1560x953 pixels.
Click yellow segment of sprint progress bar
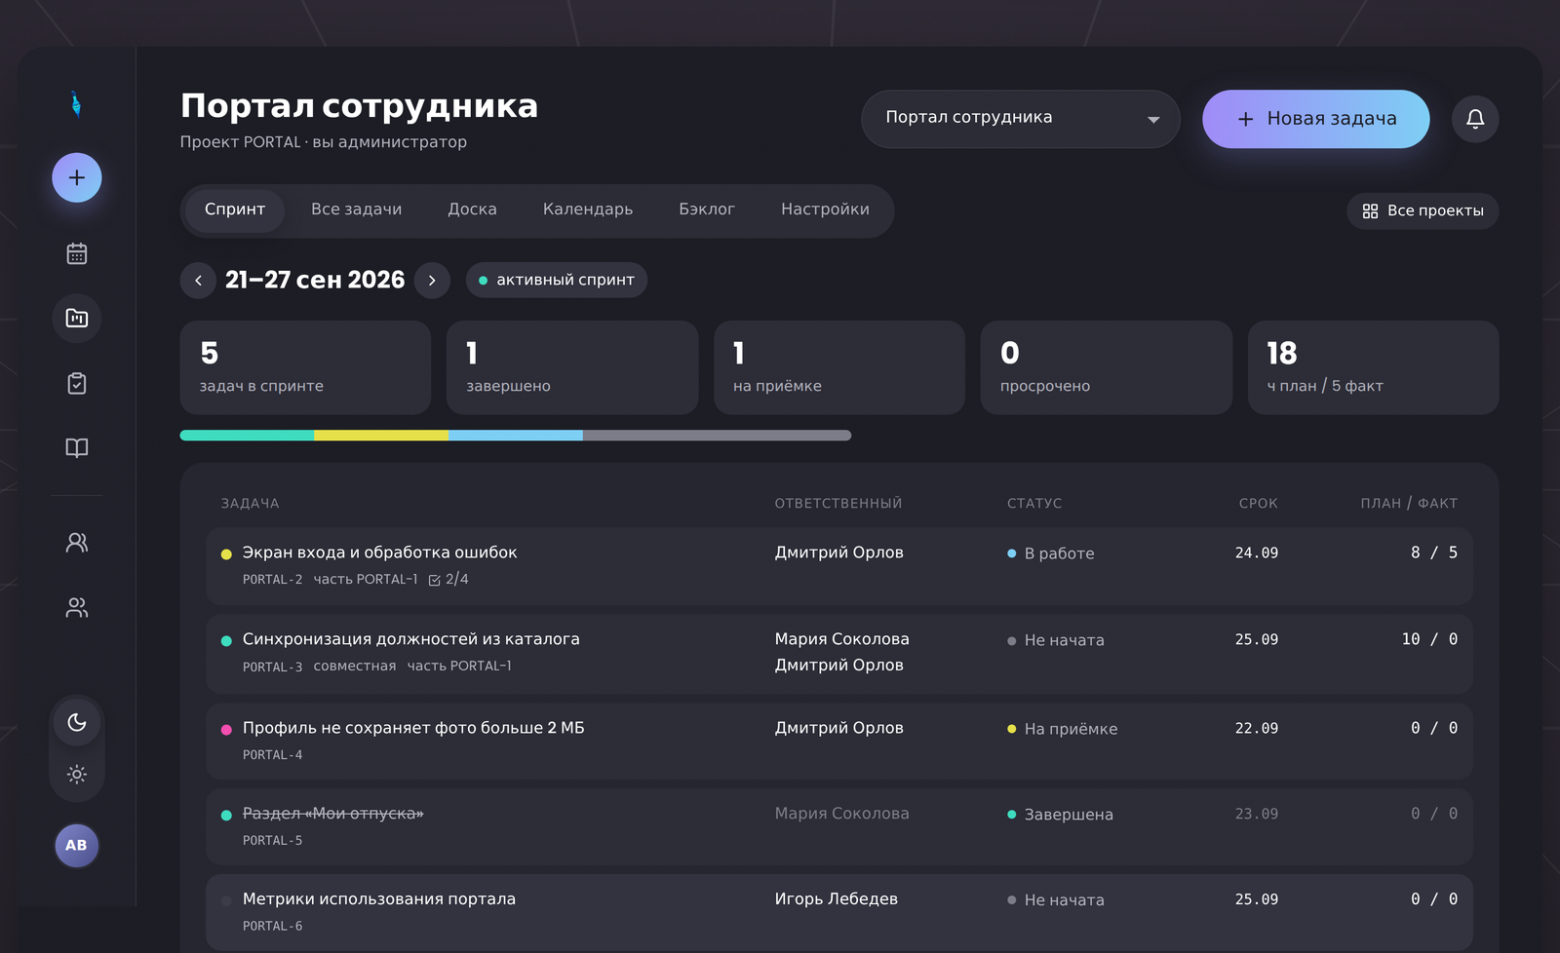381,435
